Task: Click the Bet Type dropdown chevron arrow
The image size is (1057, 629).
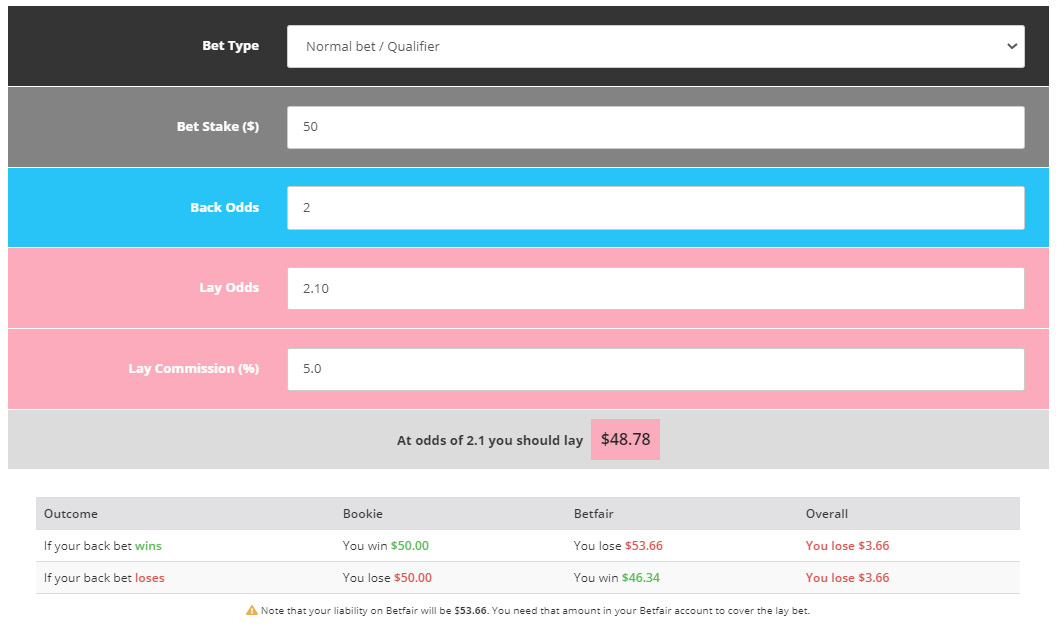Action: tap(1010, 46)
